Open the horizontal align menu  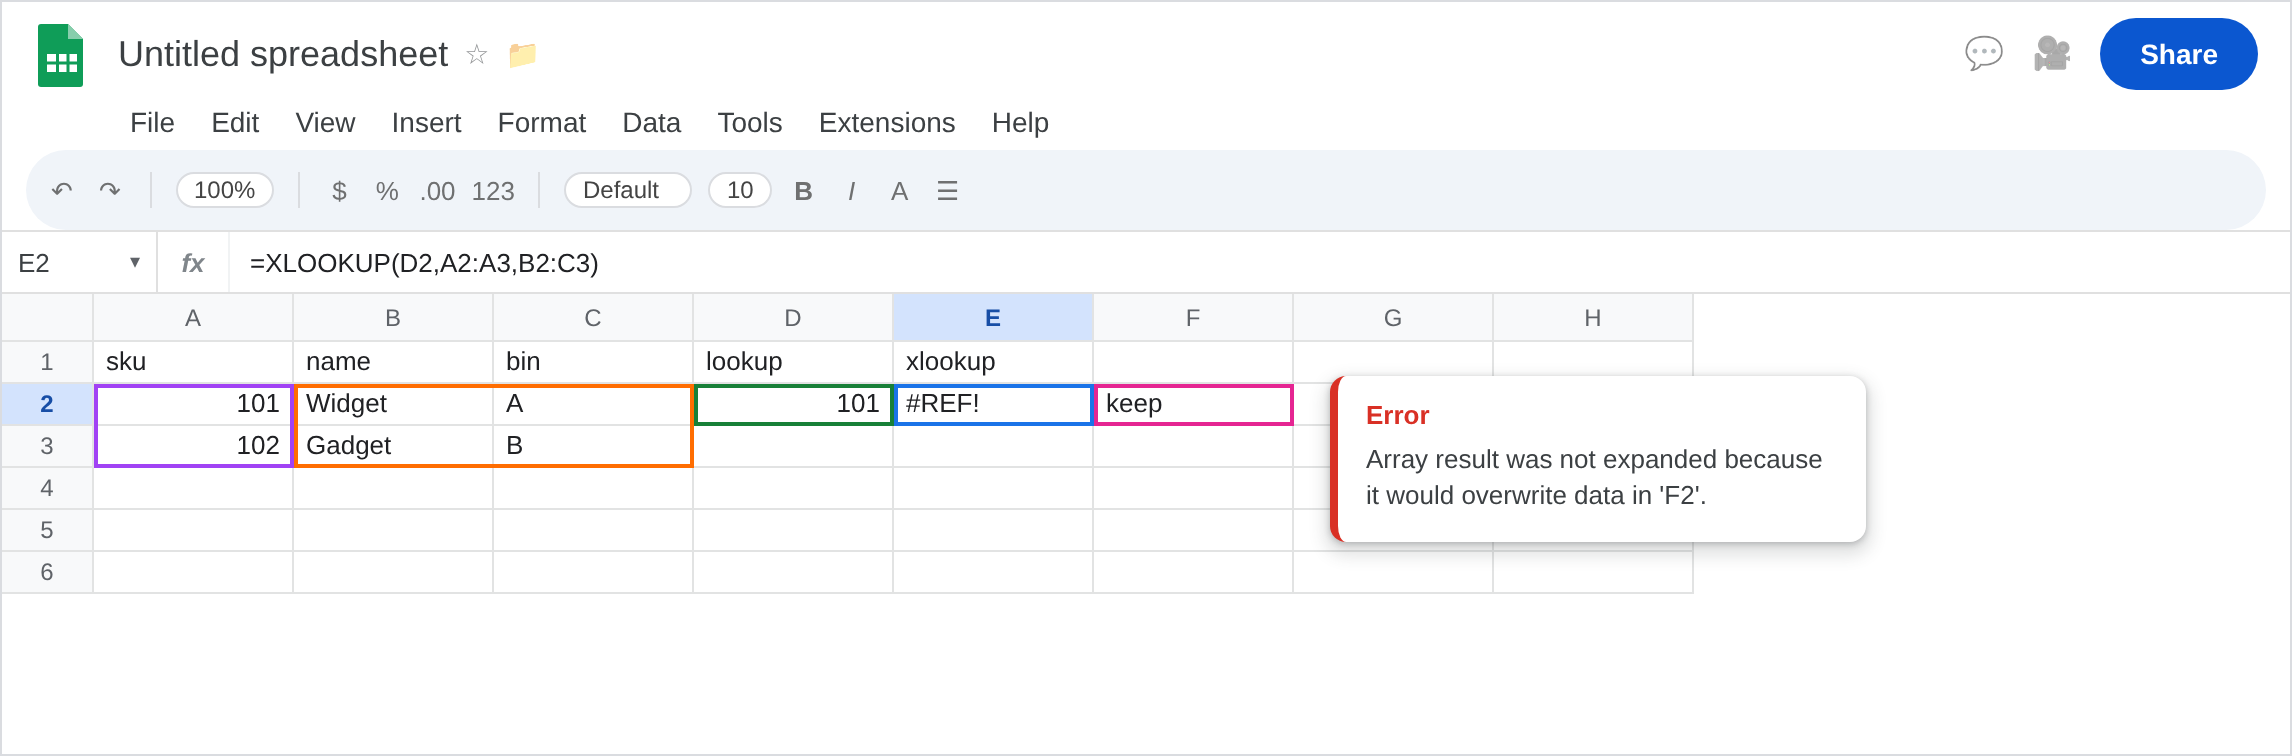[x=947, y=190]
